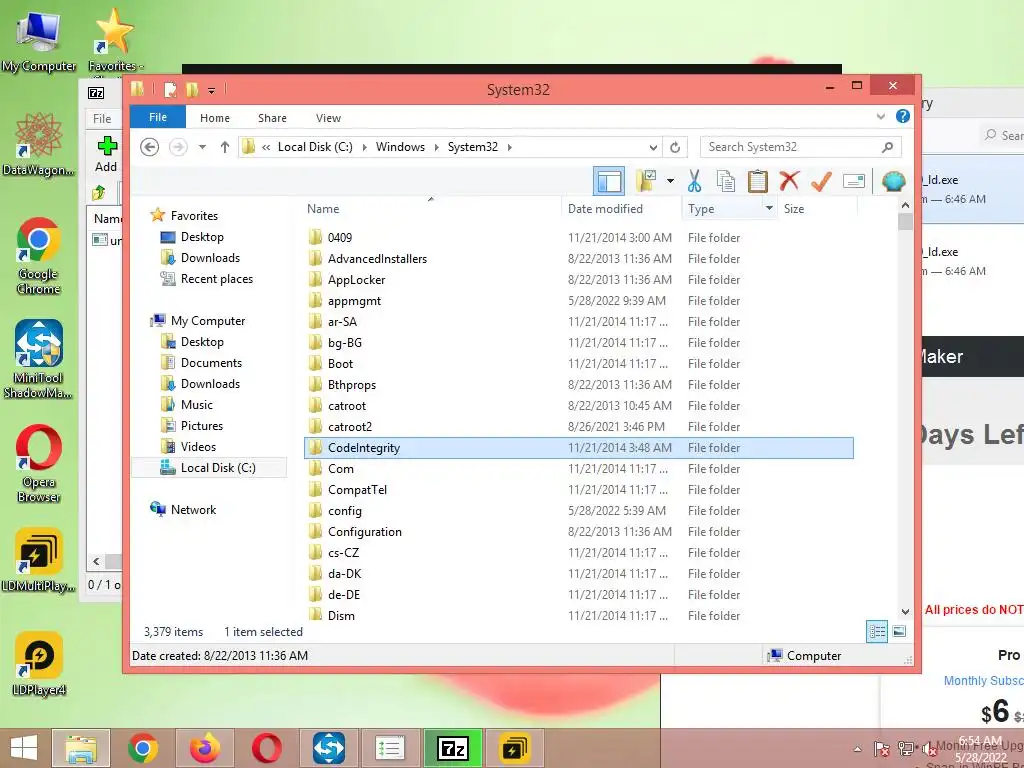Click the Paste clipboard icon
Screen dimensions: 1024x768
coord(758,181)
